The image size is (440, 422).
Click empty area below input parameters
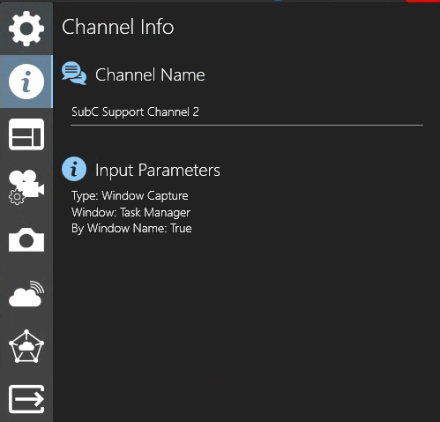pos(247,327)
